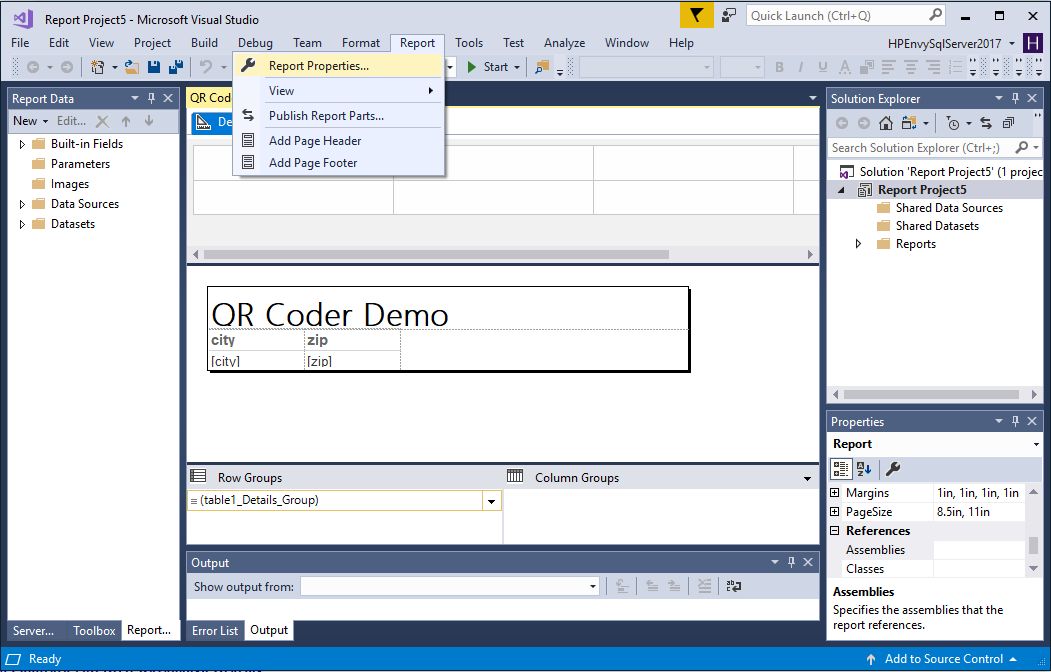Switch to the Toolbox tab

point(94,630)
